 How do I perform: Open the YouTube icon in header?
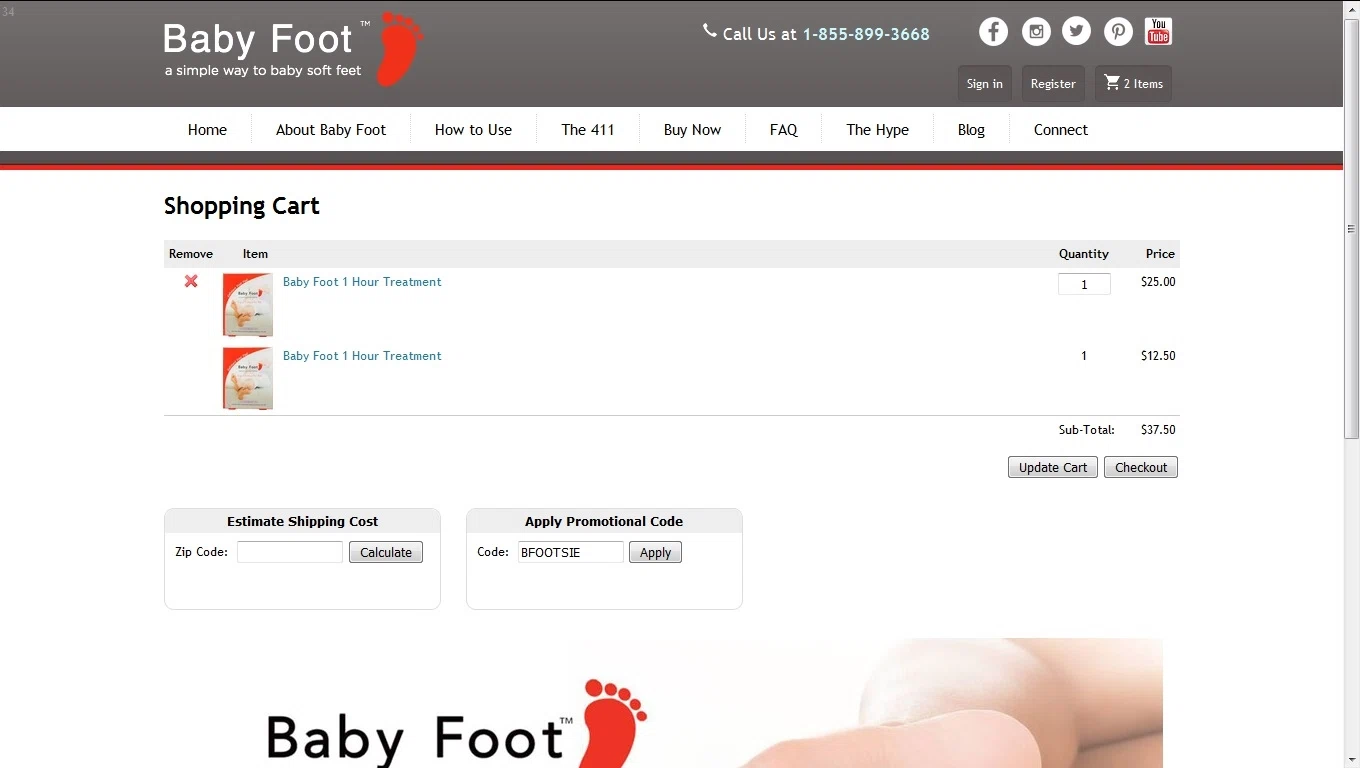(1158, 31)
